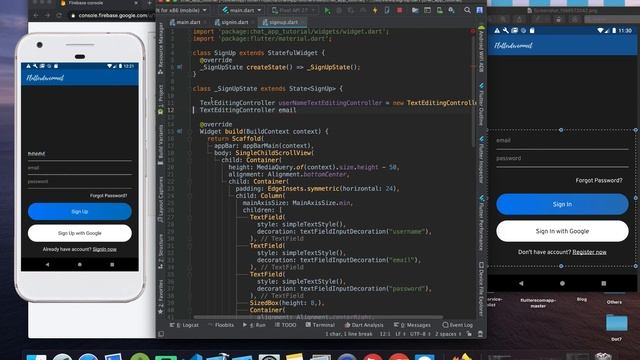Tap recents square on Sign In emulator
This screenshot has height=360, width=640.
(603, 283)
